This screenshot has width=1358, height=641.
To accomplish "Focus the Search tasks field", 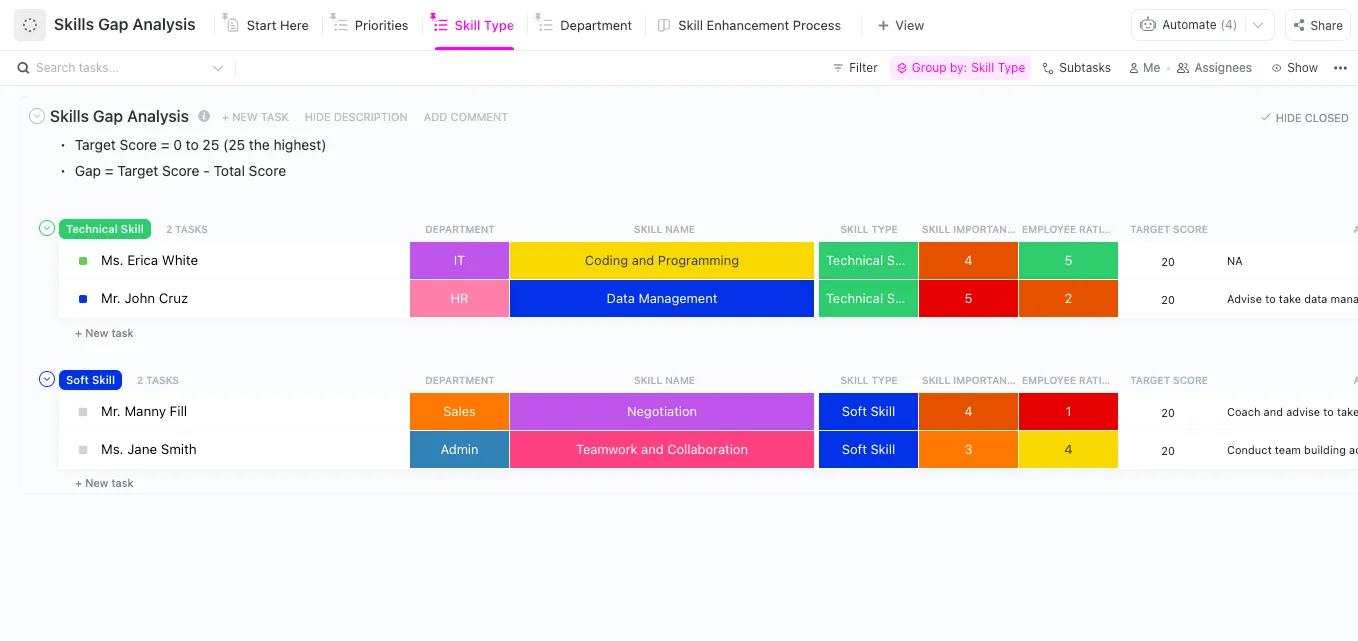I will click(120, 68).
